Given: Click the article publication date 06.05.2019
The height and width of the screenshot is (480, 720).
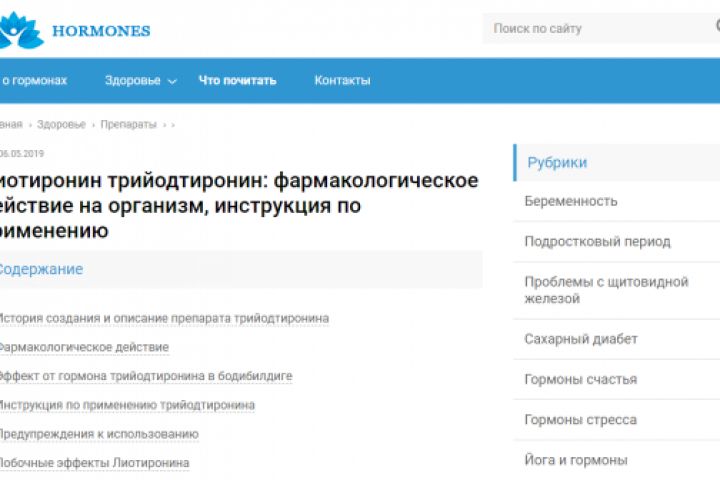Looking at the screenshot, I should click(22, 153).
